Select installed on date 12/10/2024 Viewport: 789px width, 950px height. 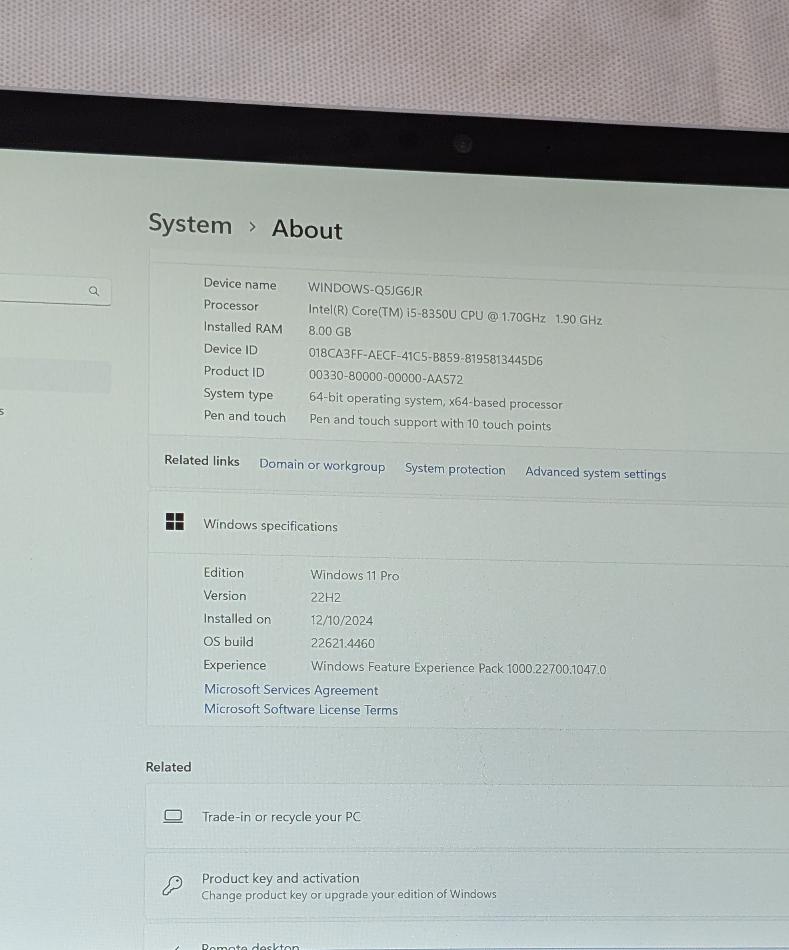(342, 620)
